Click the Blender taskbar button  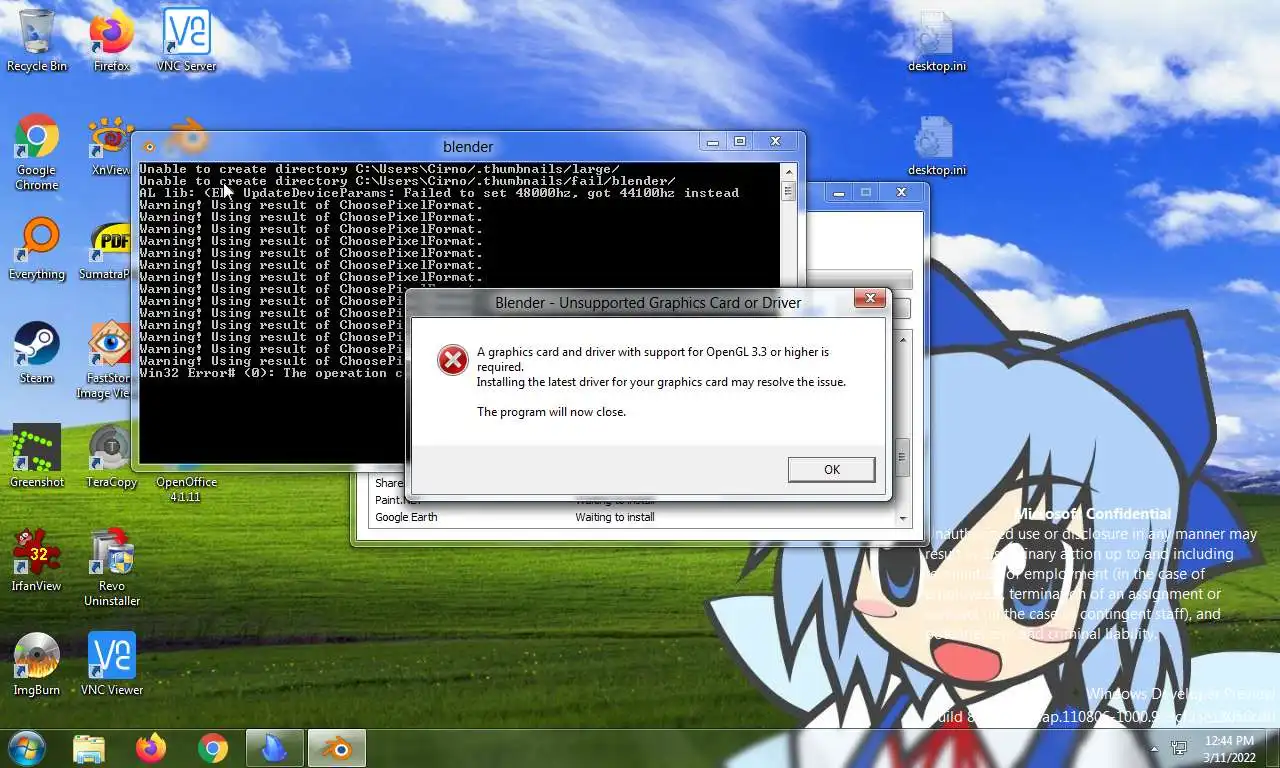pos(336,748)
